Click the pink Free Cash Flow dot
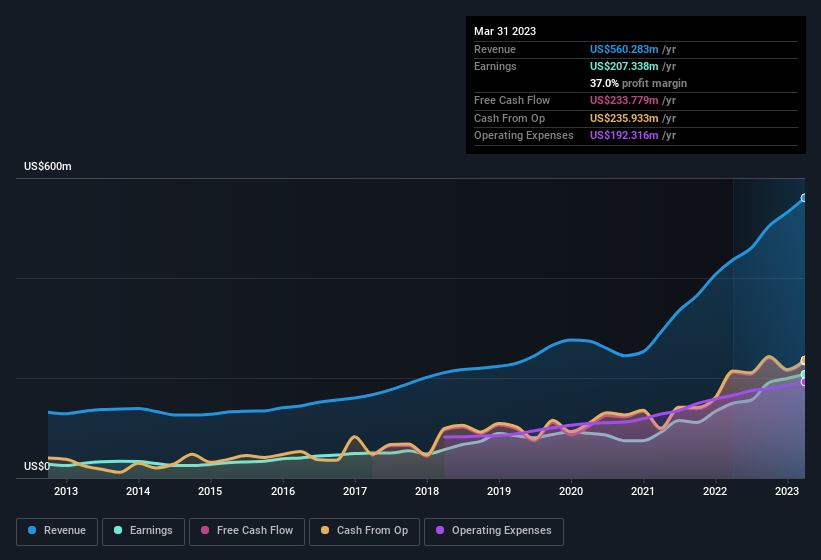This screenshot has width=821, height=560. [205, 531]
